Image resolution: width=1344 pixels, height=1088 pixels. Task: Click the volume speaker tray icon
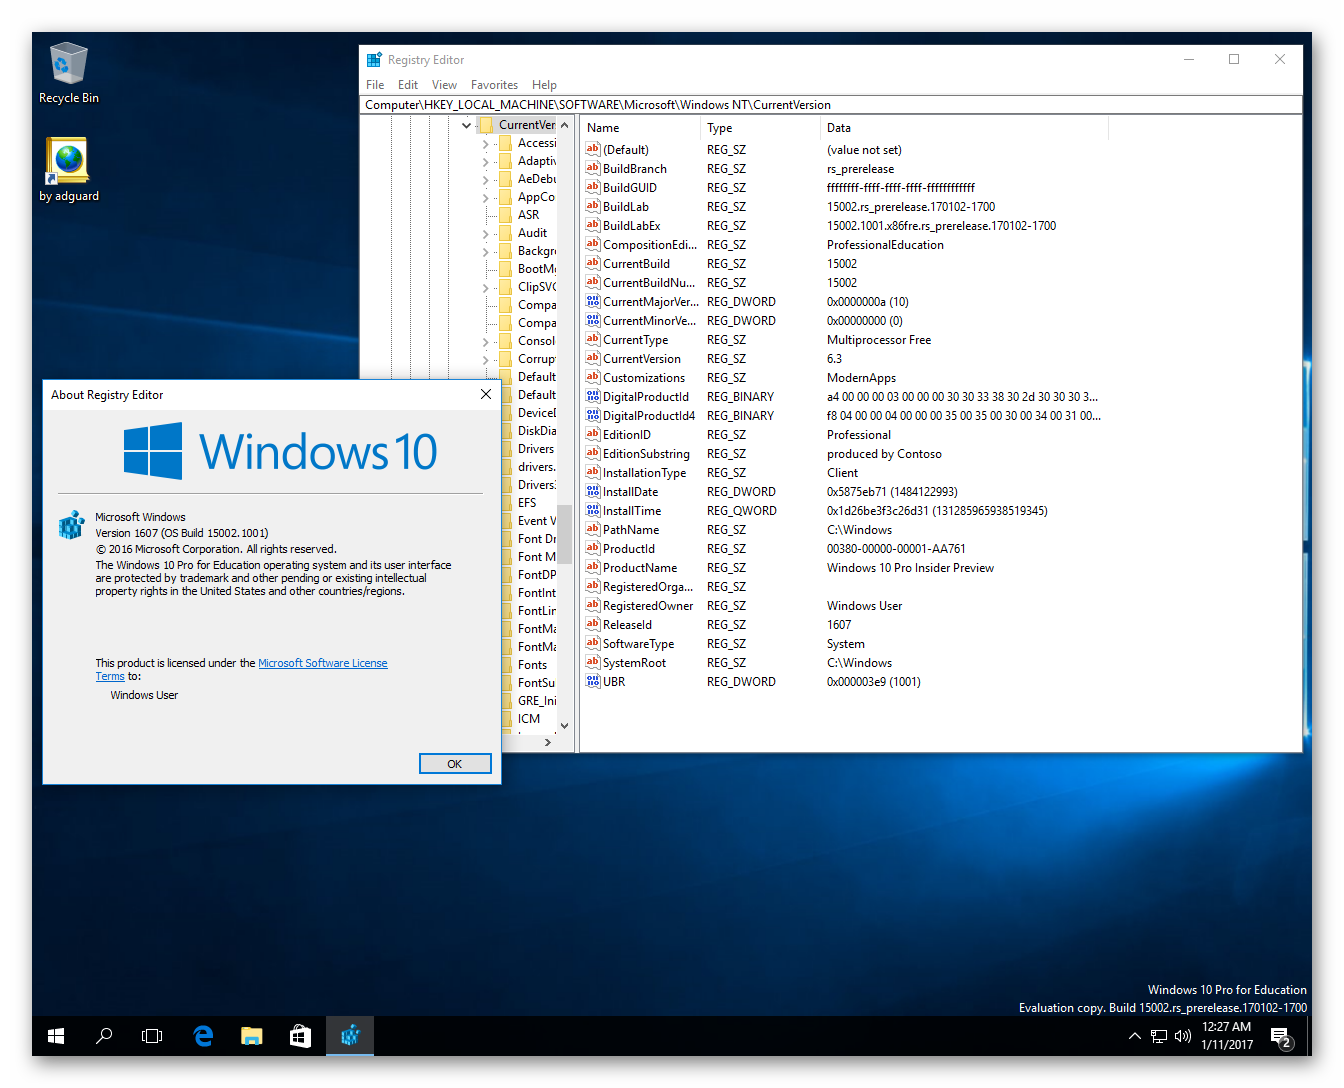pos(1183,1036)
